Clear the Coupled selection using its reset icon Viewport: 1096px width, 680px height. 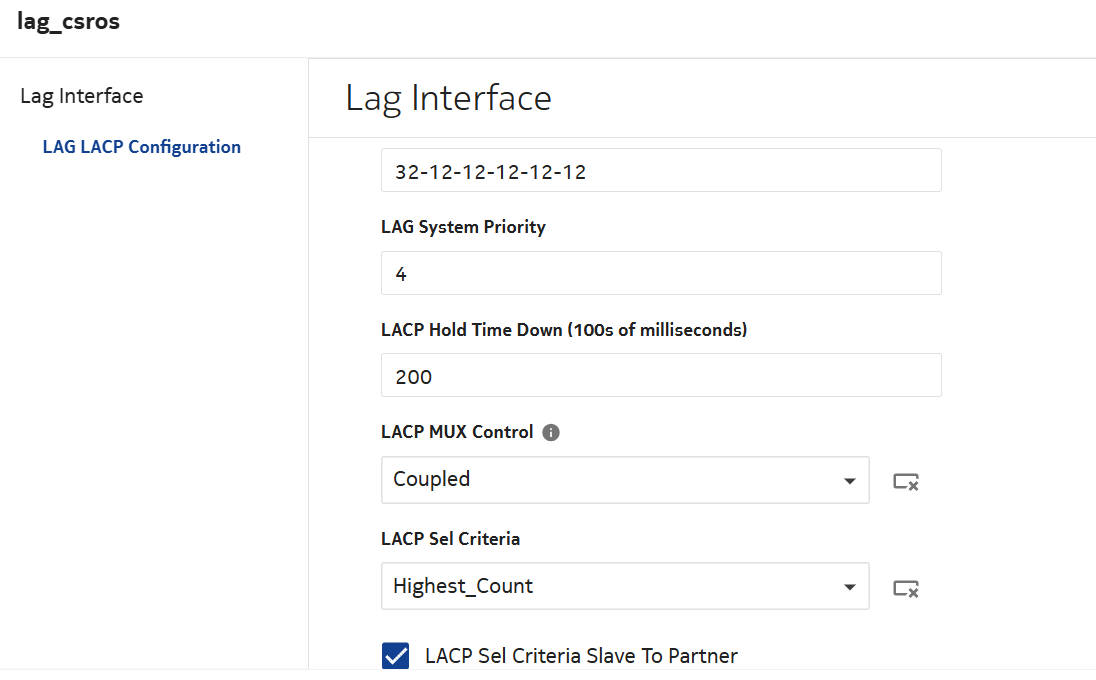(906, 482)
